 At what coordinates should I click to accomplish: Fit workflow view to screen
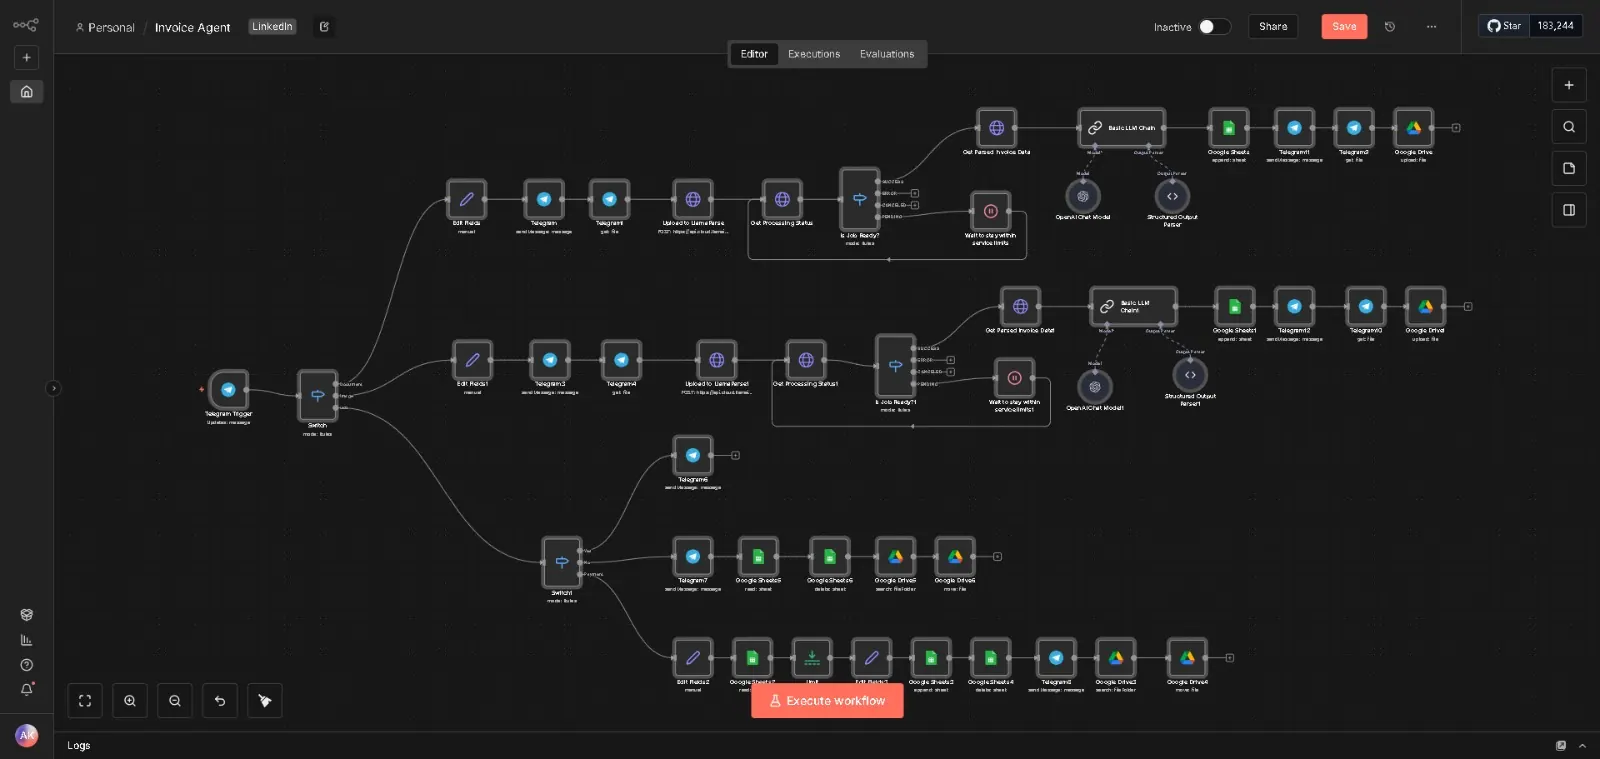[85, 701]
